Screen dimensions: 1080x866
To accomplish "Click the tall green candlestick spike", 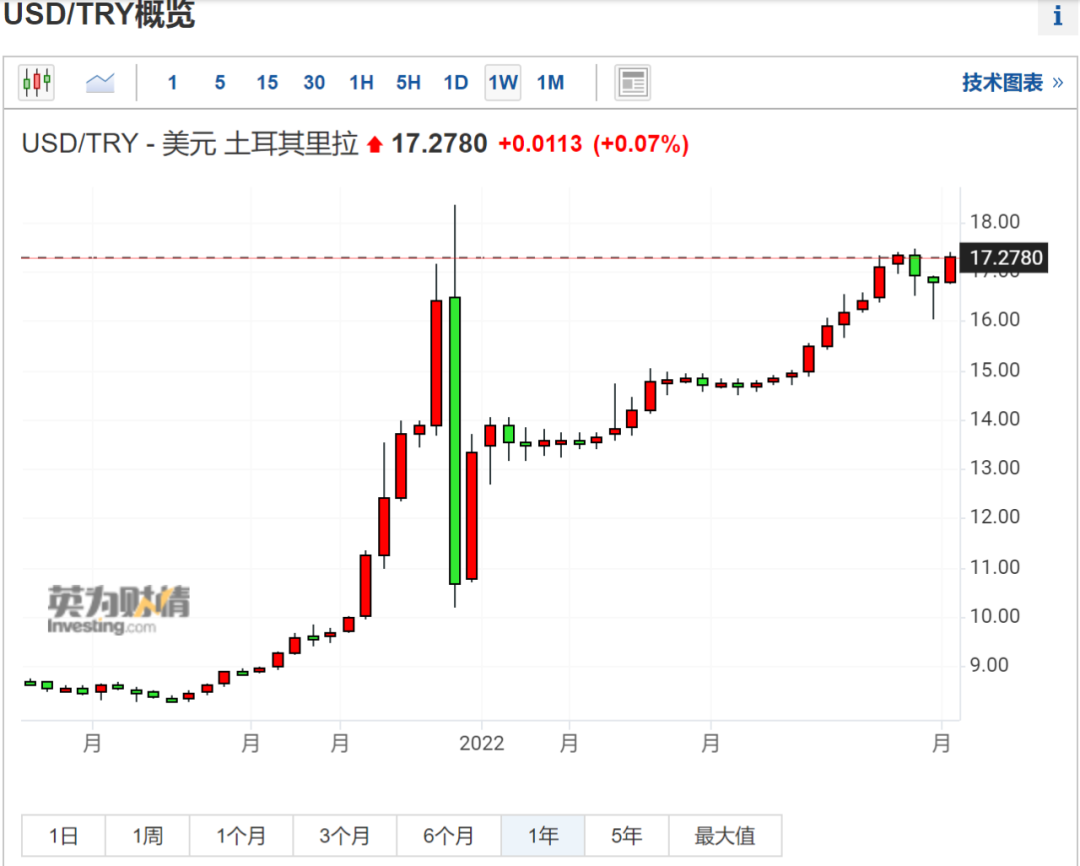I will tap(455, 440).
